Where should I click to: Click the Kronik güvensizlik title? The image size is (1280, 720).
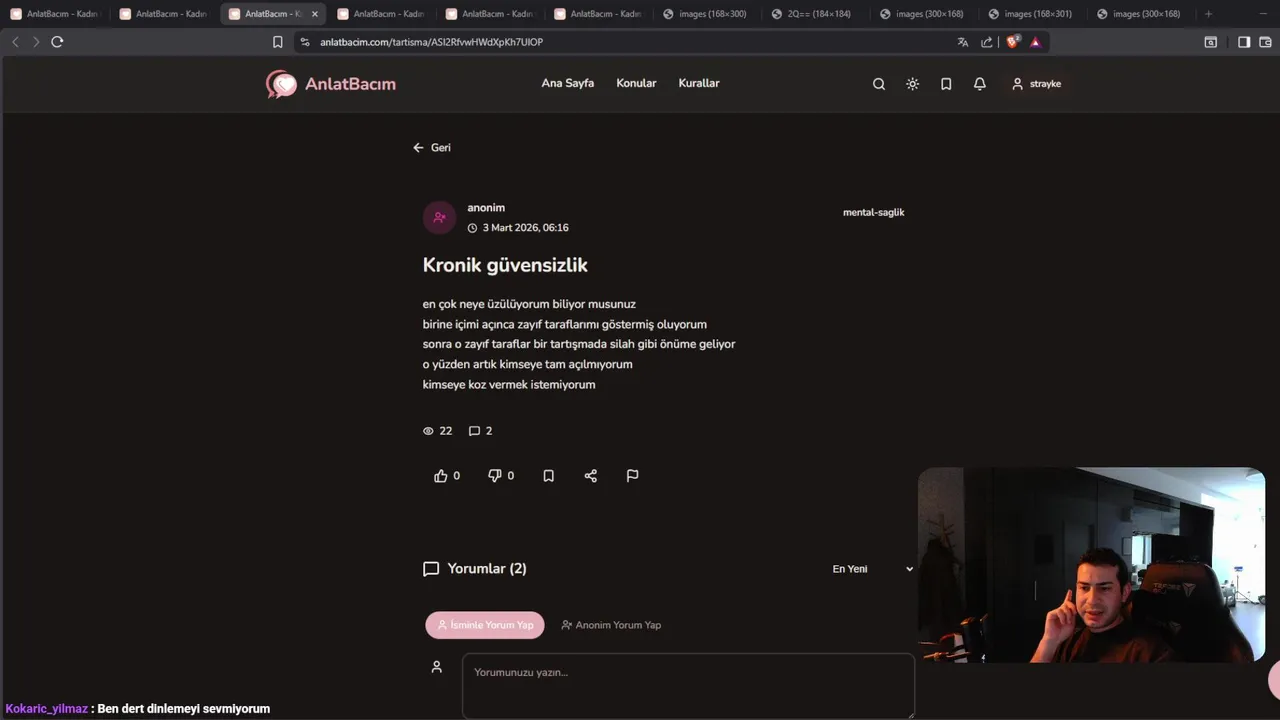505,265
